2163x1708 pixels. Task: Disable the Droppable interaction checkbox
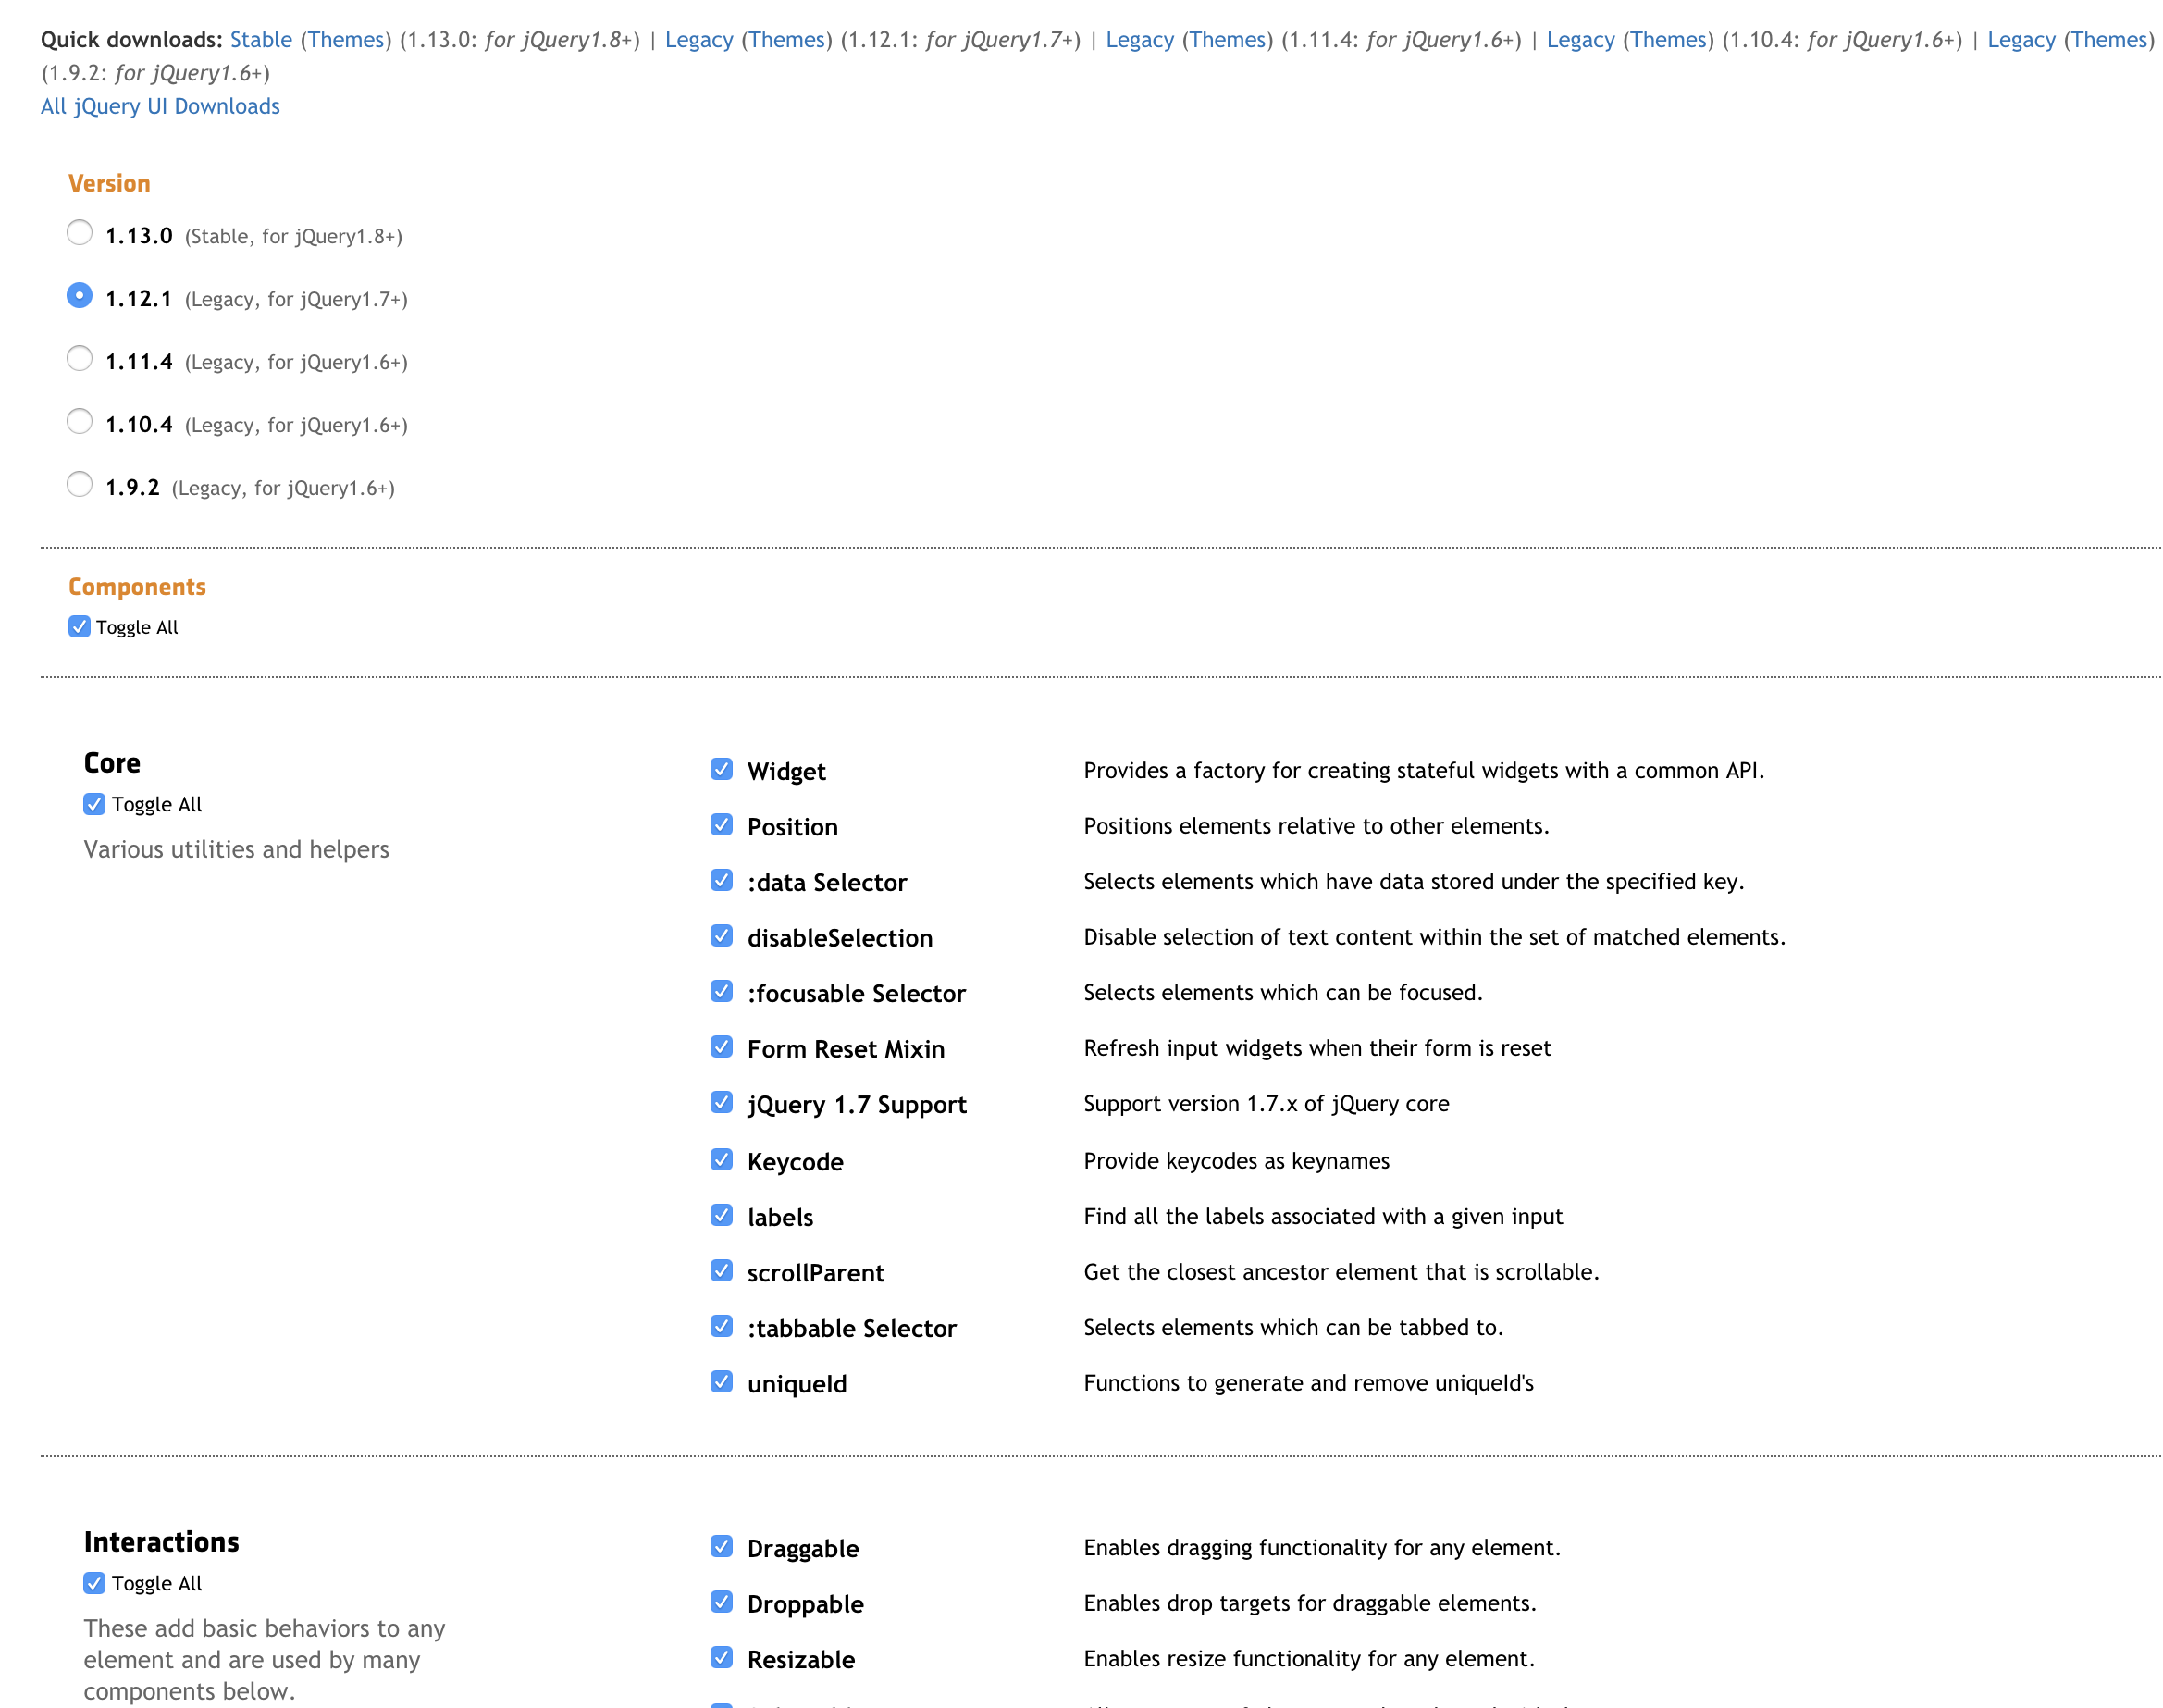721,1602
